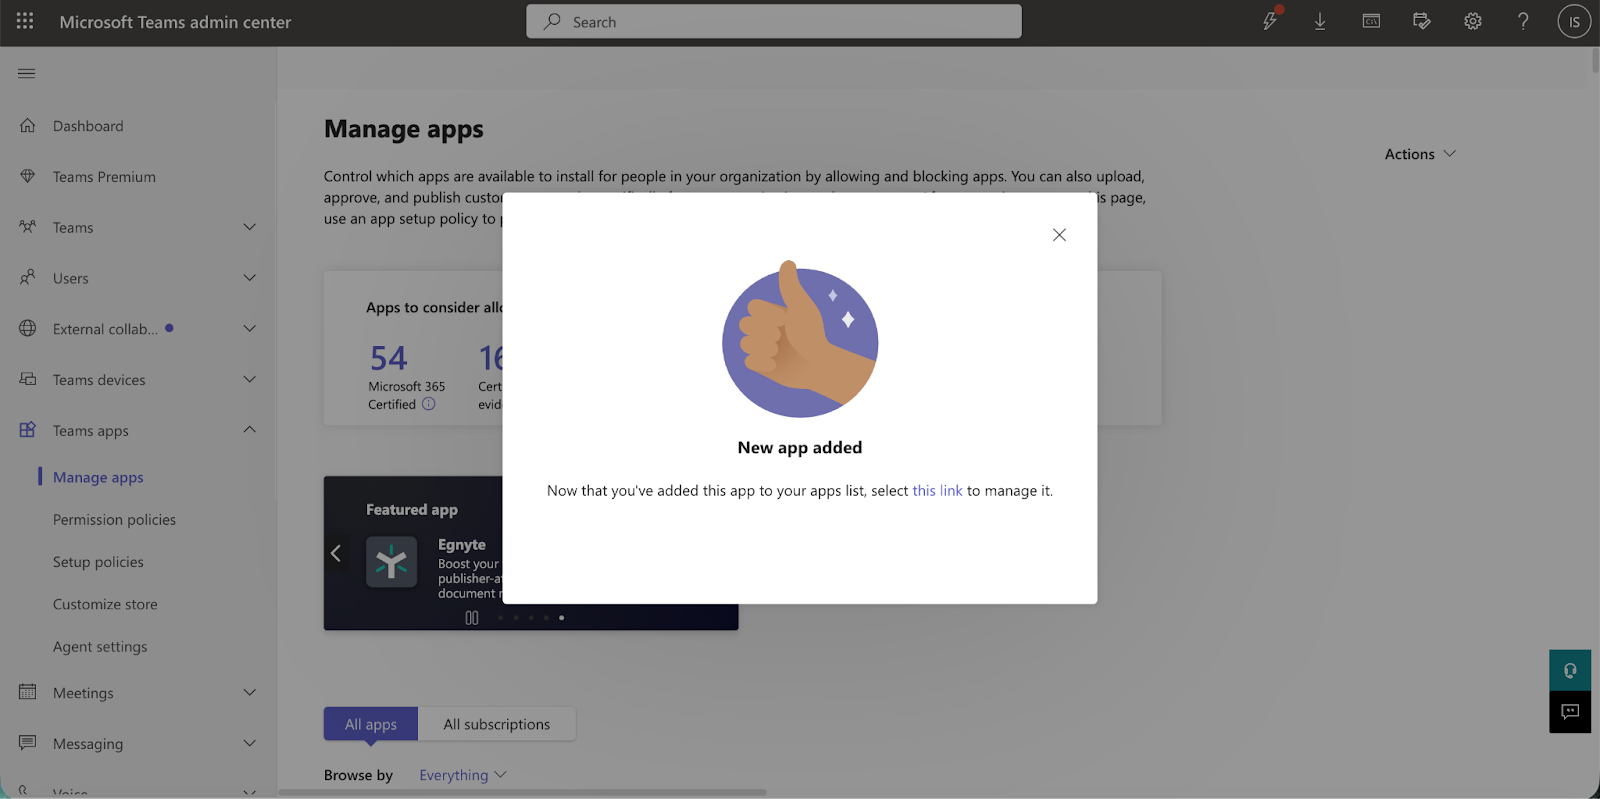Click the Teams people icon

pos(28,227)
